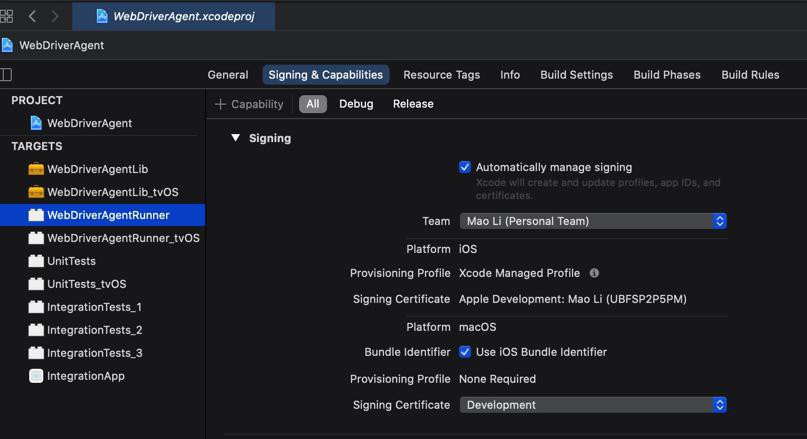Screen dimensions: 807x439
Task: Show info for Xcode Managed Profile
Action: pos(594,273)
